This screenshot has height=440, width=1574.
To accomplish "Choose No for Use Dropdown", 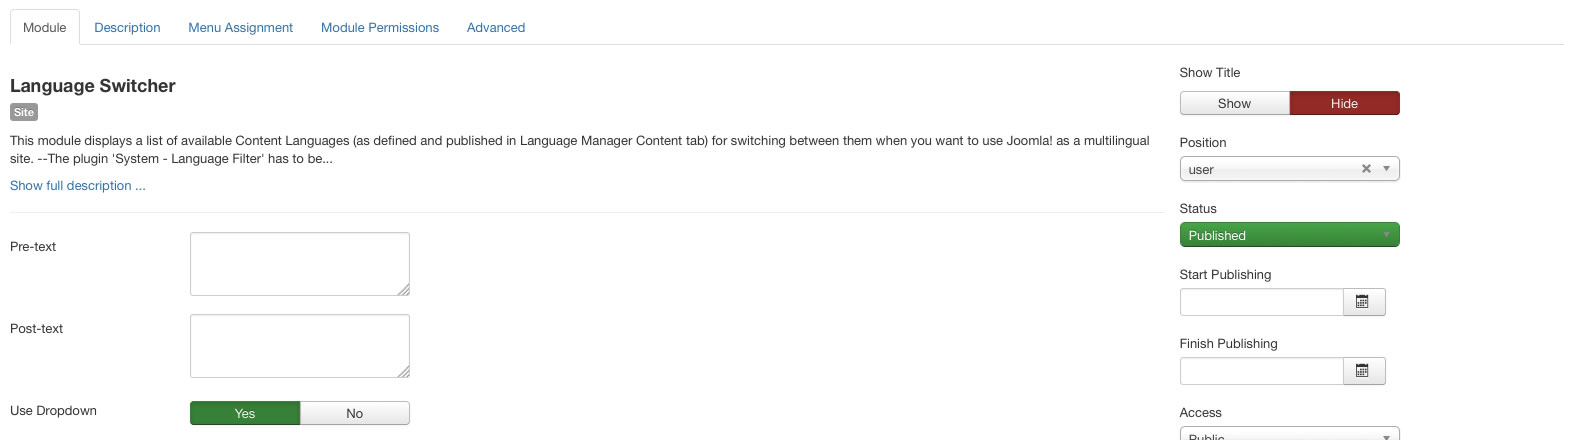I will pos(354,413).
